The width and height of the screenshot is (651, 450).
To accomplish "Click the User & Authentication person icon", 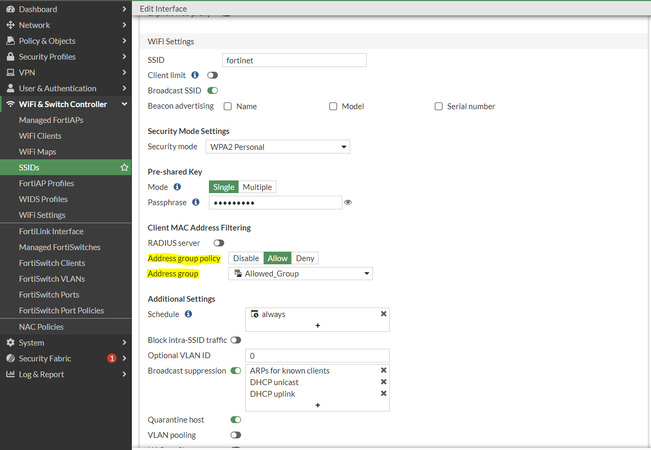I will pyautogui.click(x=10, y=88).
